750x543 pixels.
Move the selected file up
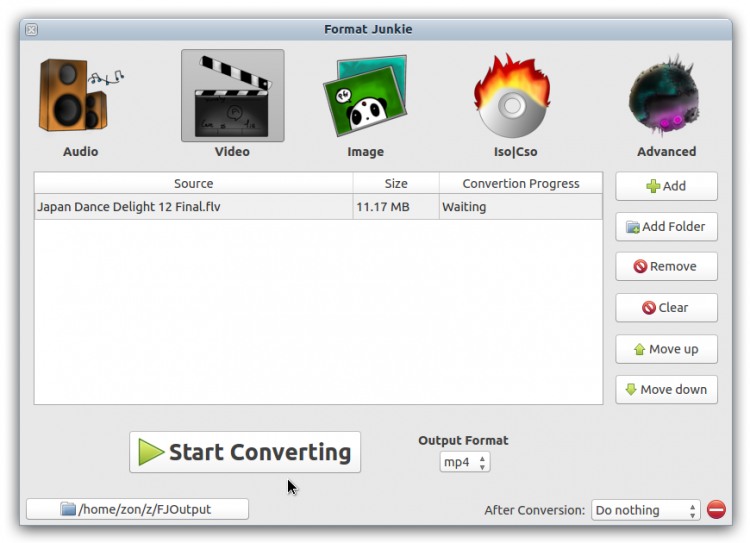(666, 349)
